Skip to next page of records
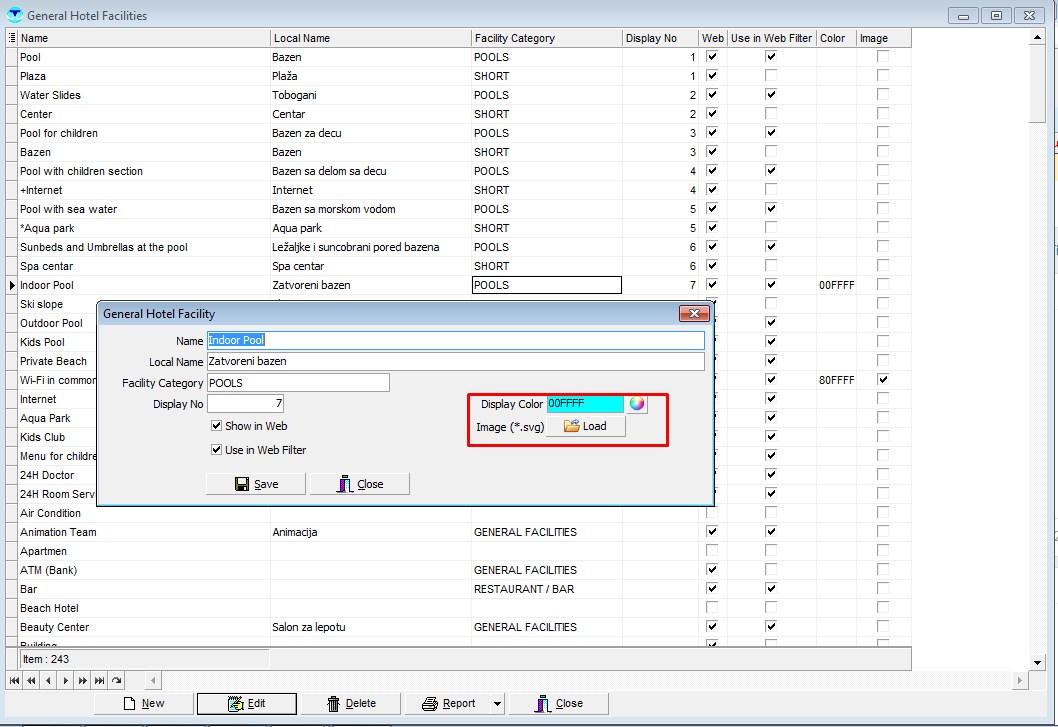 (83, 681)
